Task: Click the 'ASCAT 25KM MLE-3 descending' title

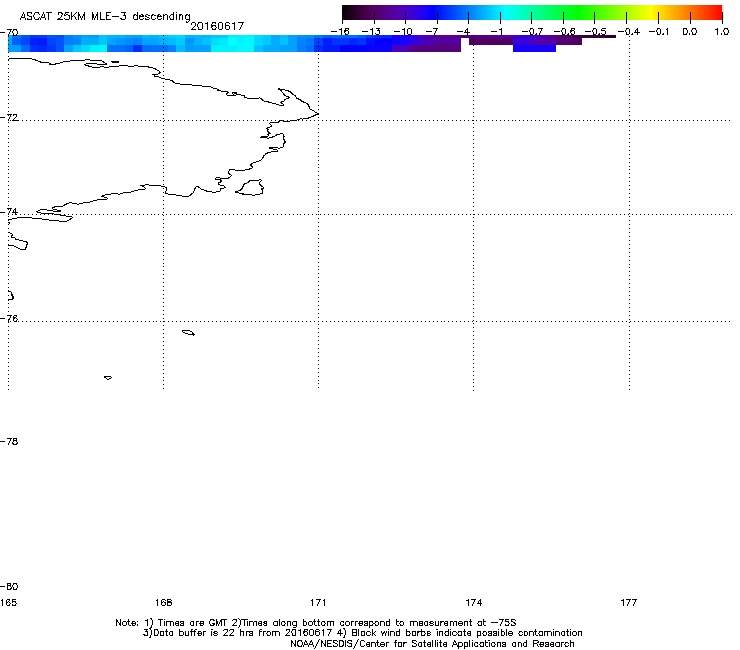Action: (x=105, y=17)
